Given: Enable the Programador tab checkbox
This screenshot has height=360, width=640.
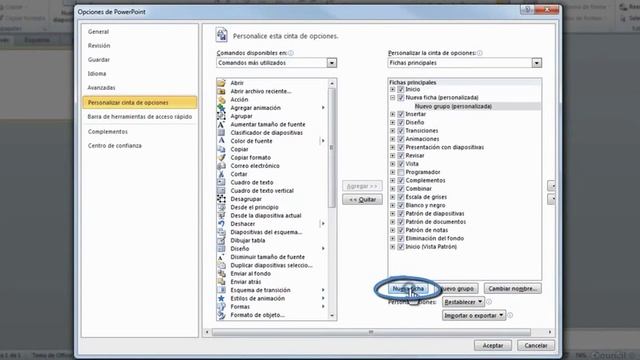Looking at the screenshot, I should point(401,172).
